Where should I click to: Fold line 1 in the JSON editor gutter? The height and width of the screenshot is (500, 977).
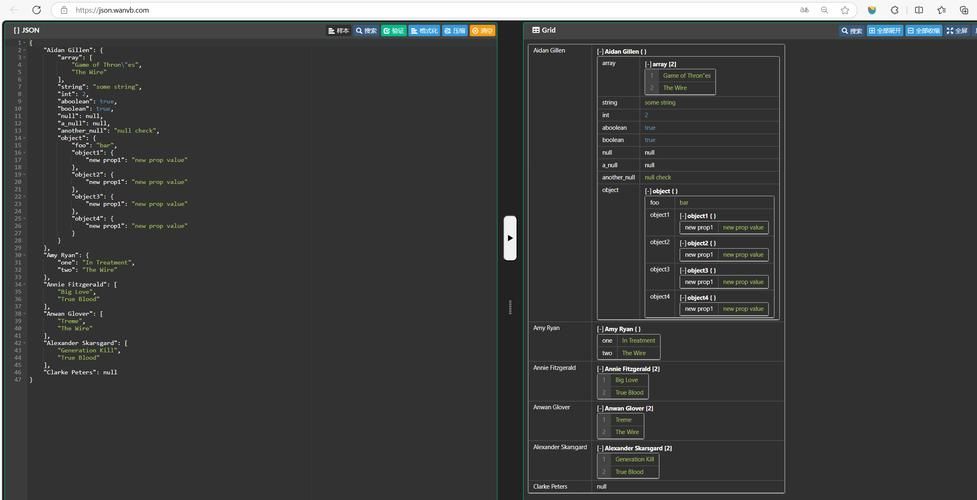24,42
